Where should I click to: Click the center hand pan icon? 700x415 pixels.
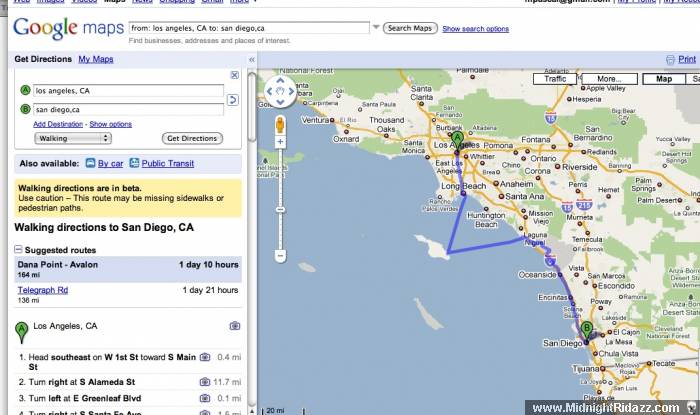tap(280, 91)
